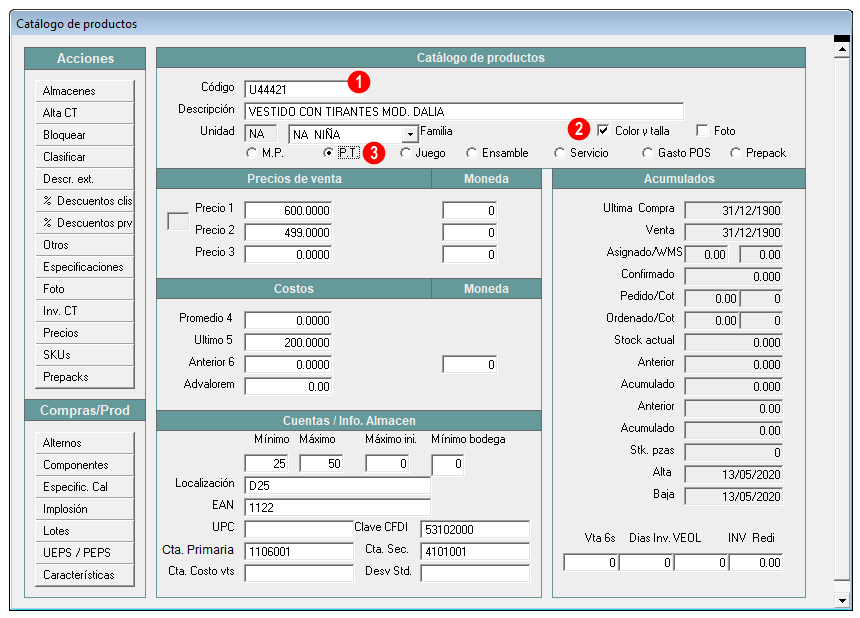Uncheck the Color y talla checkbox
Viewport: 860px width, 618px height.
(x=603, y=131)
